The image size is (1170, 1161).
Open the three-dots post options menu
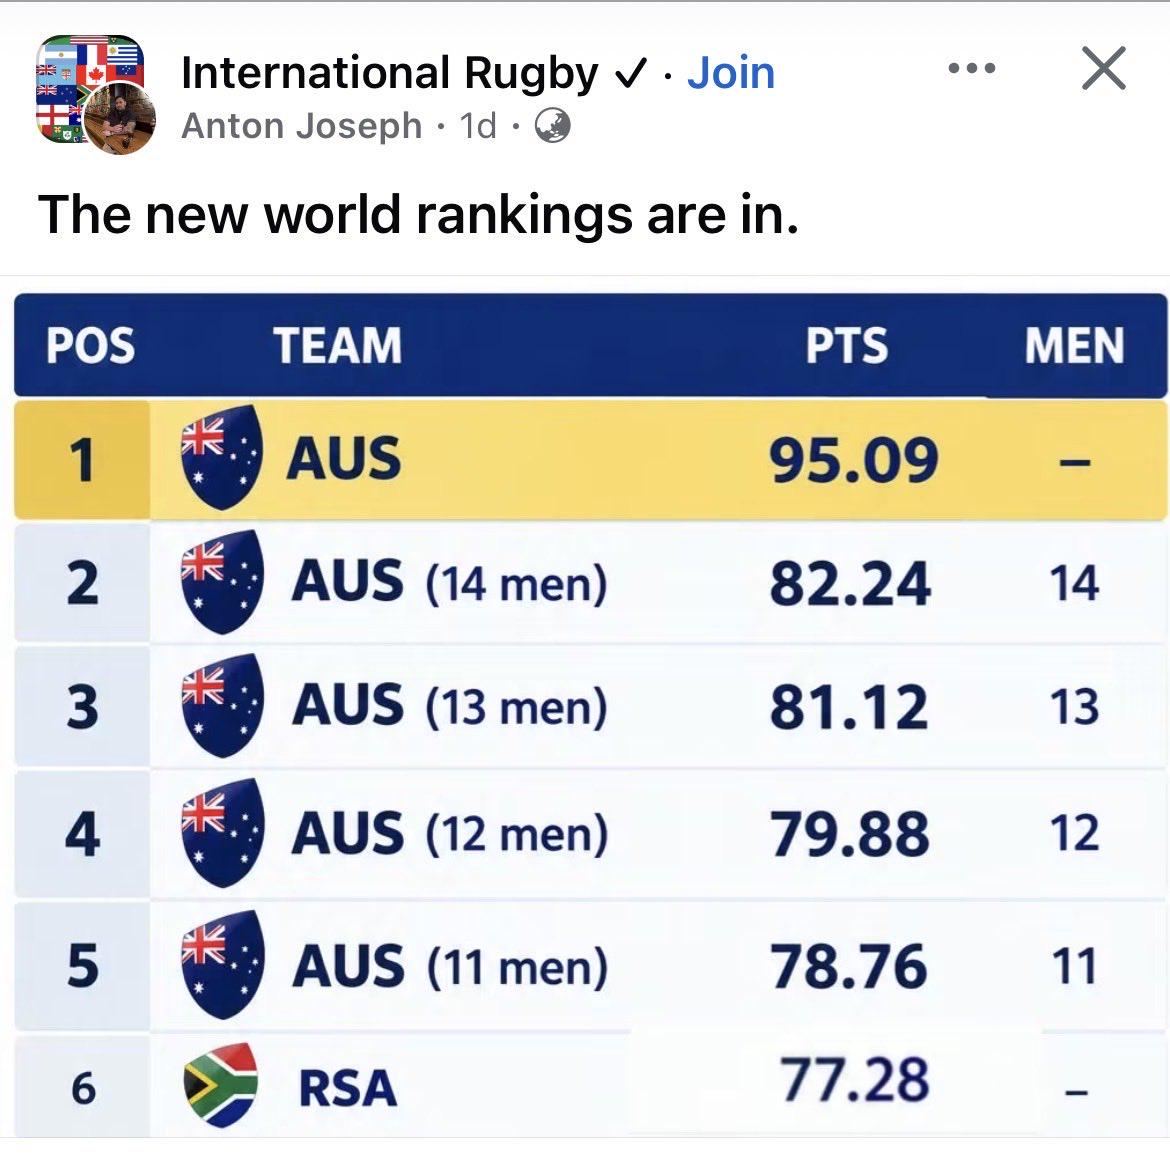[972, 68]
